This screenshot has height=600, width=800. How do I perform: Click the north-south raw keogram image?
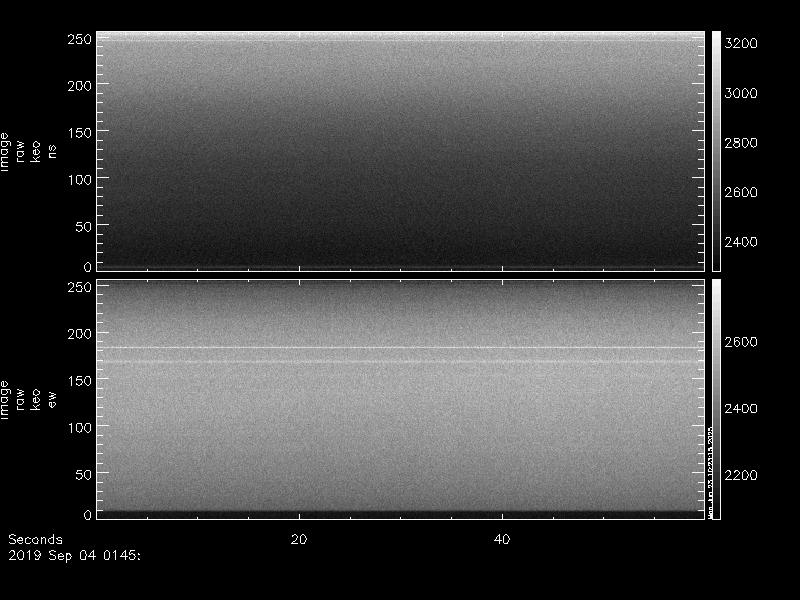tap(401, 151)
